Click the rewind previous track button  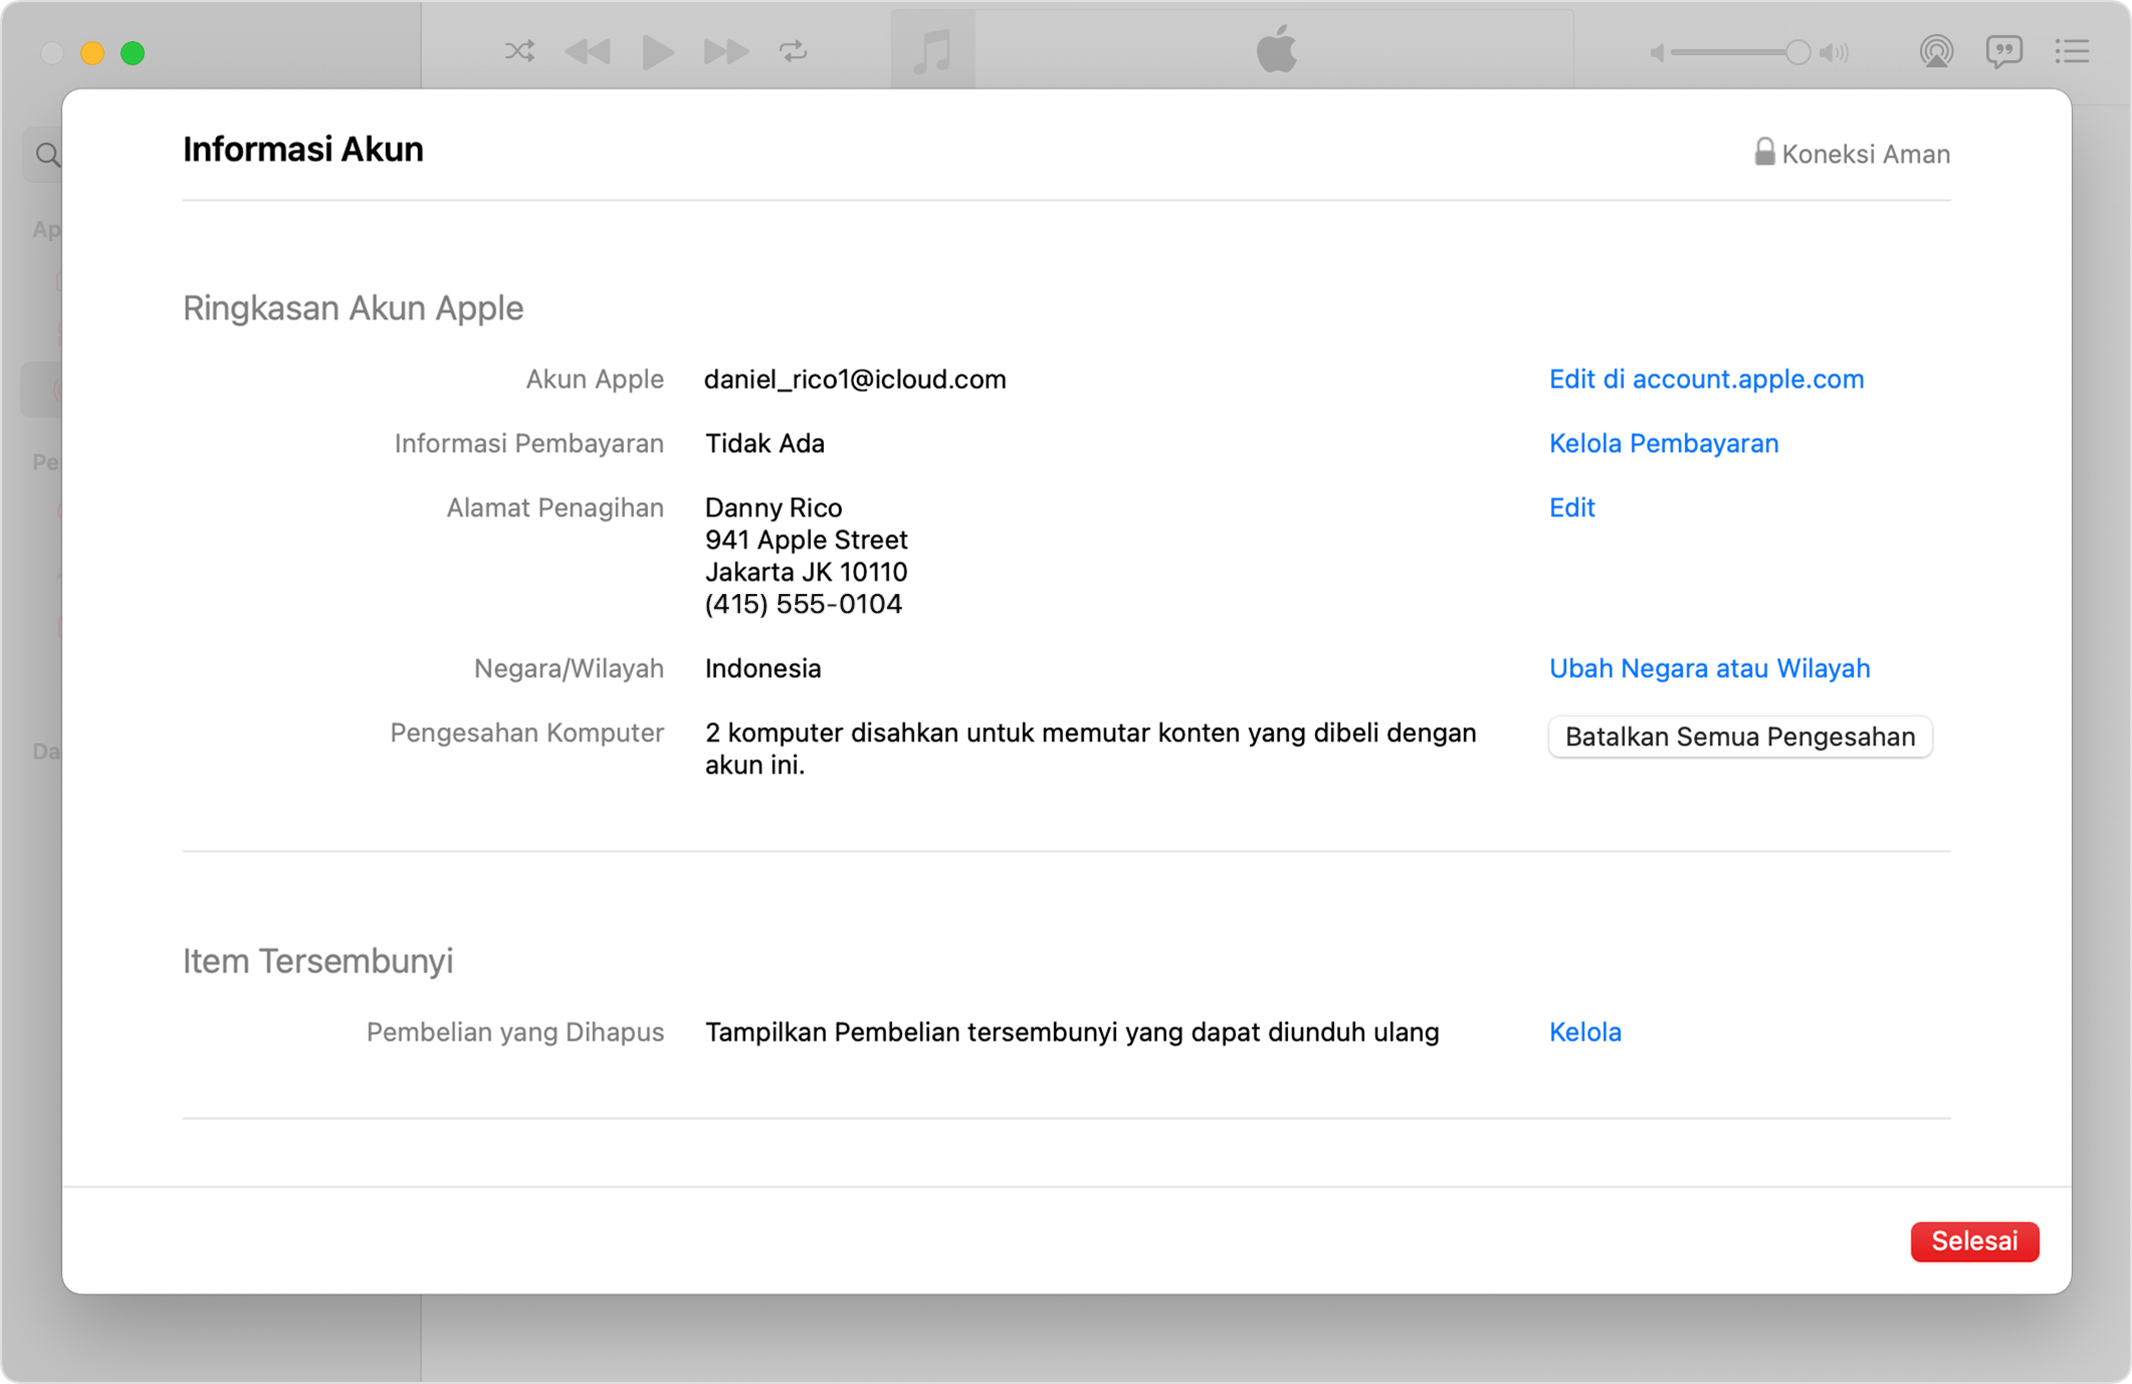pyautogui.click(x=587, y=51)
